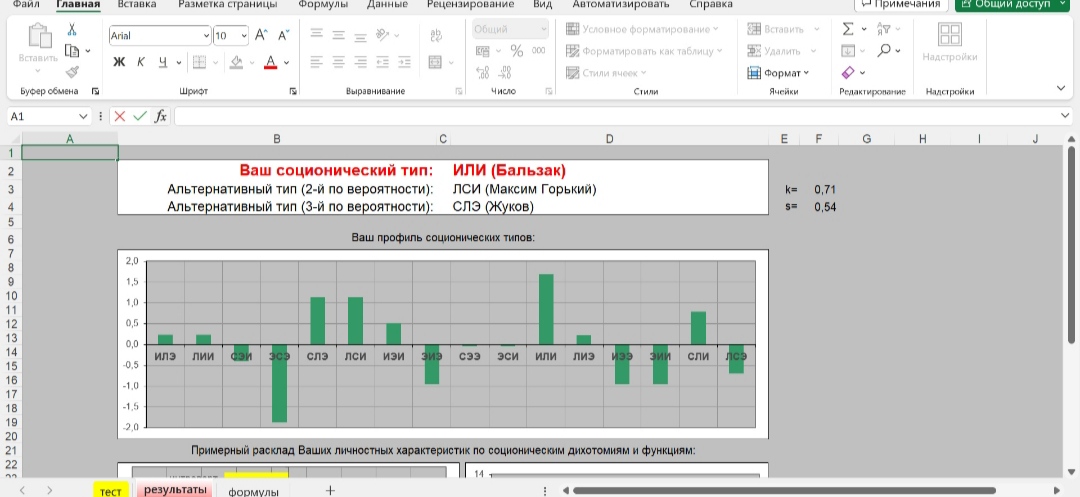Toggle underline Ч formatting
The width and height of the screenshot is (1080, 497).
tap(163, 62)
